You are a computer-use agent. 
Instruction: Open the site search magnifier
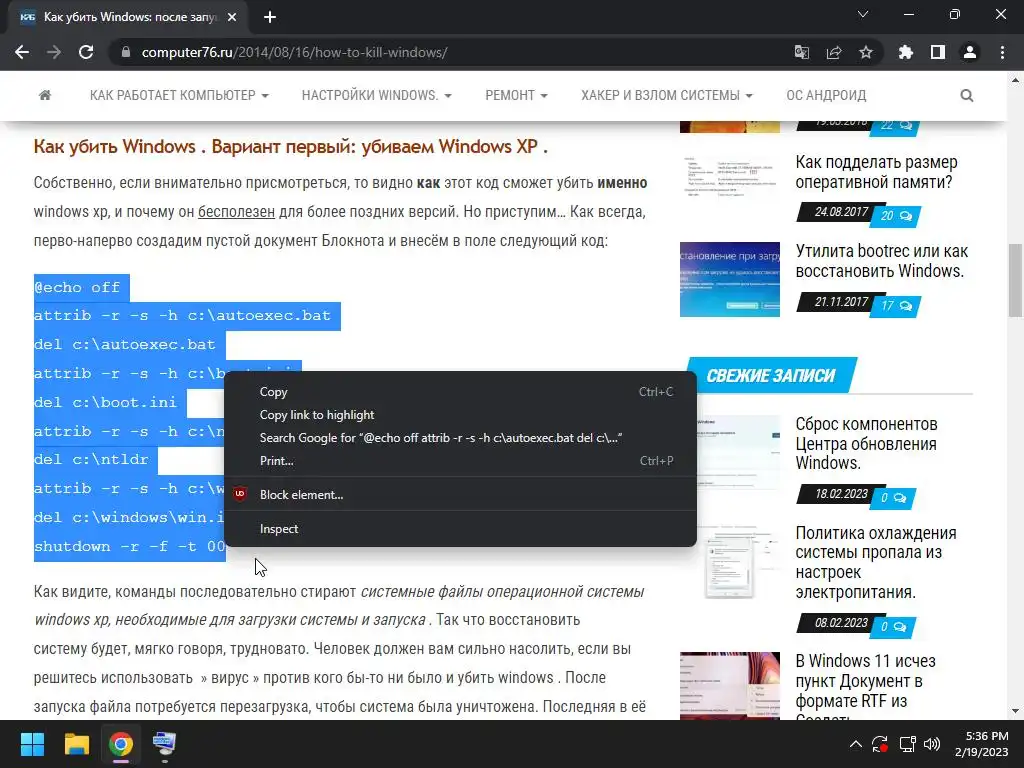(967, 95)
